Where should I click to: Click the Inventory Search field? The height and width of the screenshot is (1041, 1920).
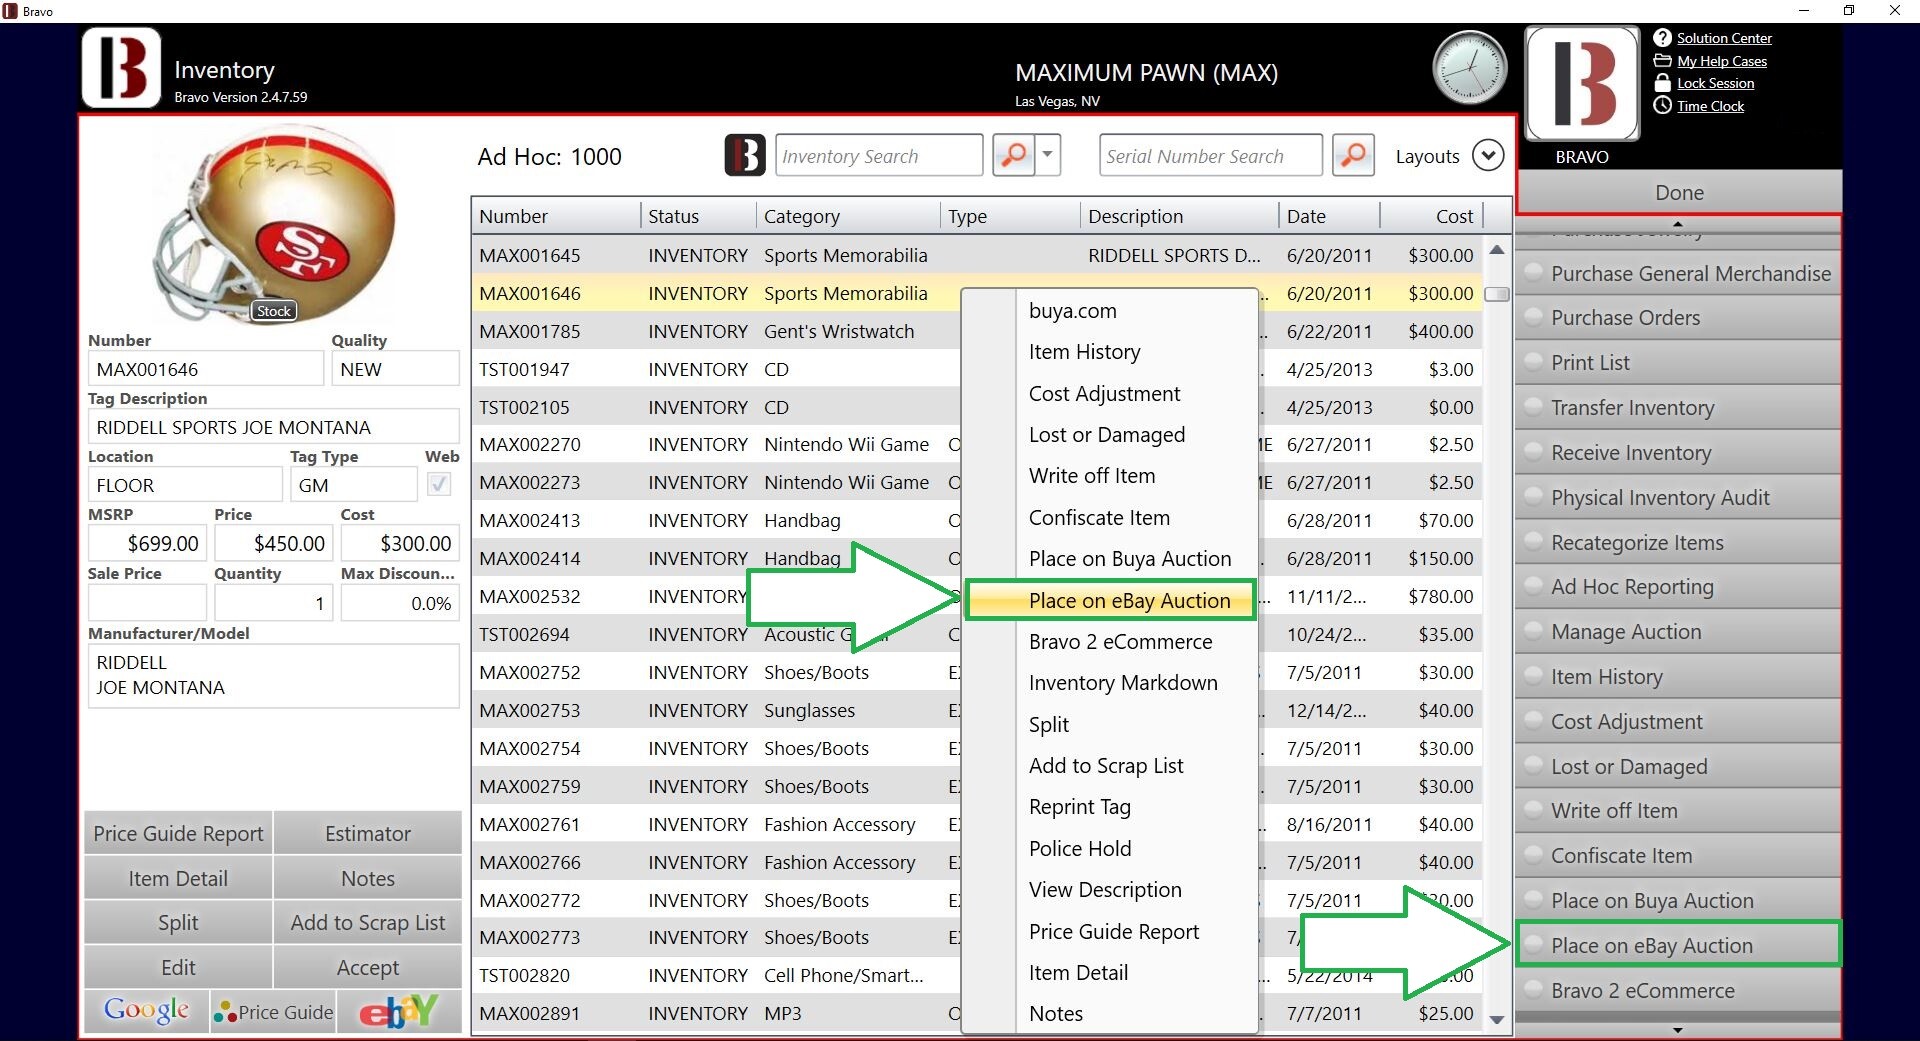879,156
